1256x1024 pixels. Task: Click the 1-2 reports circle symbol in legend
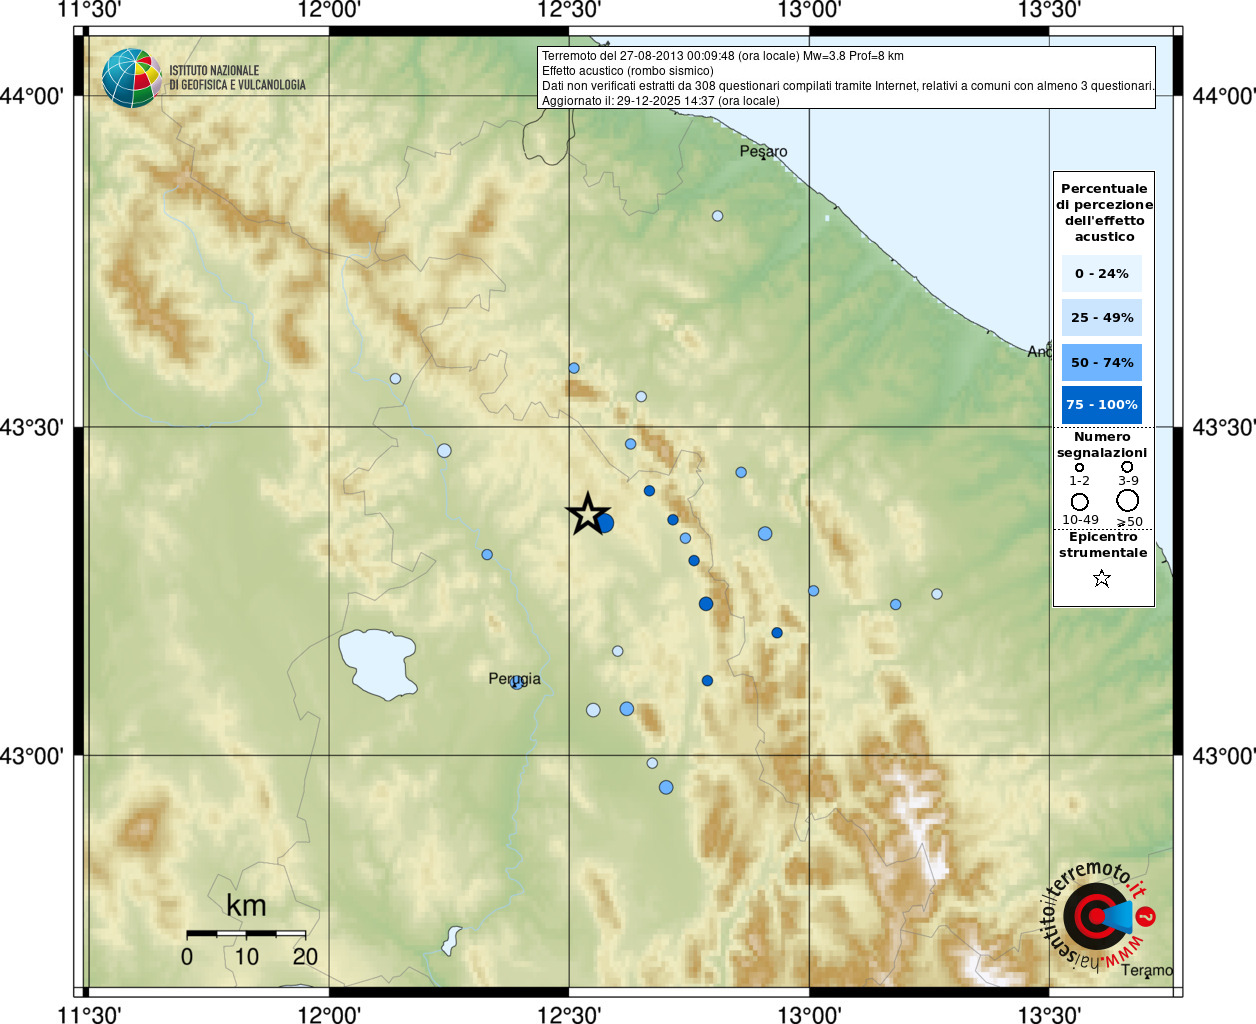click(1079, 467)
